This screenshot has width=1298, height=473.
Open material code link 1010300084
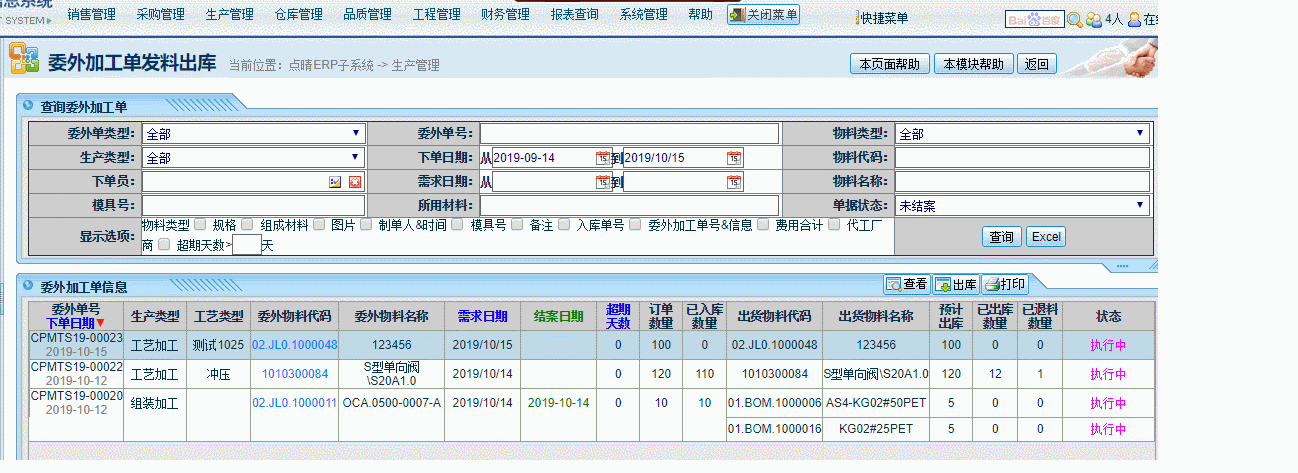(x=294, y=374)
